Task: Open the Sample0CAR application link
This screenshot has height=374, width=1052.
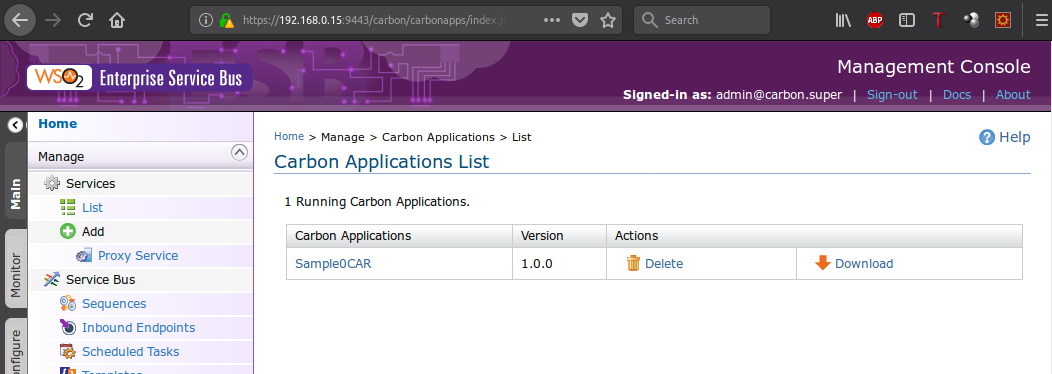Action: point(333,263)
